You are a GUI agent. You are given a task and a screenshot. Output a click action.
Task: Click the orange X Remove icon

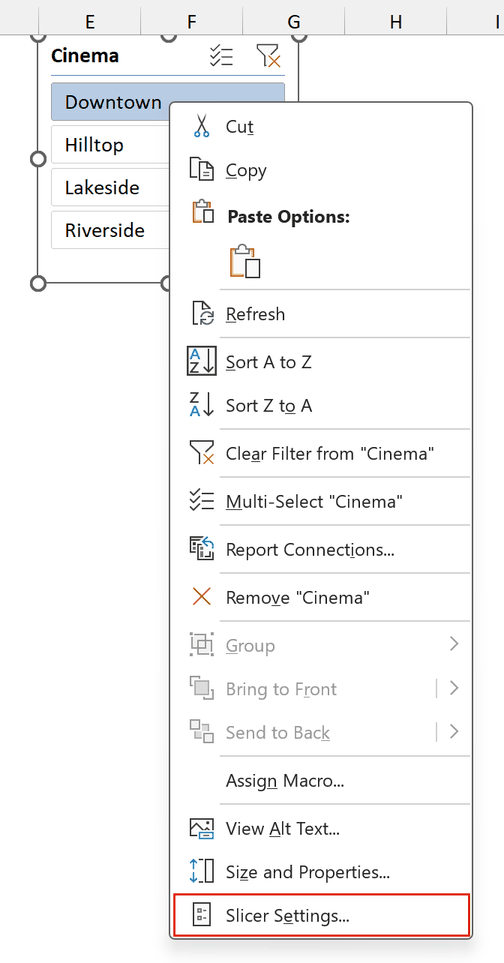201,596
